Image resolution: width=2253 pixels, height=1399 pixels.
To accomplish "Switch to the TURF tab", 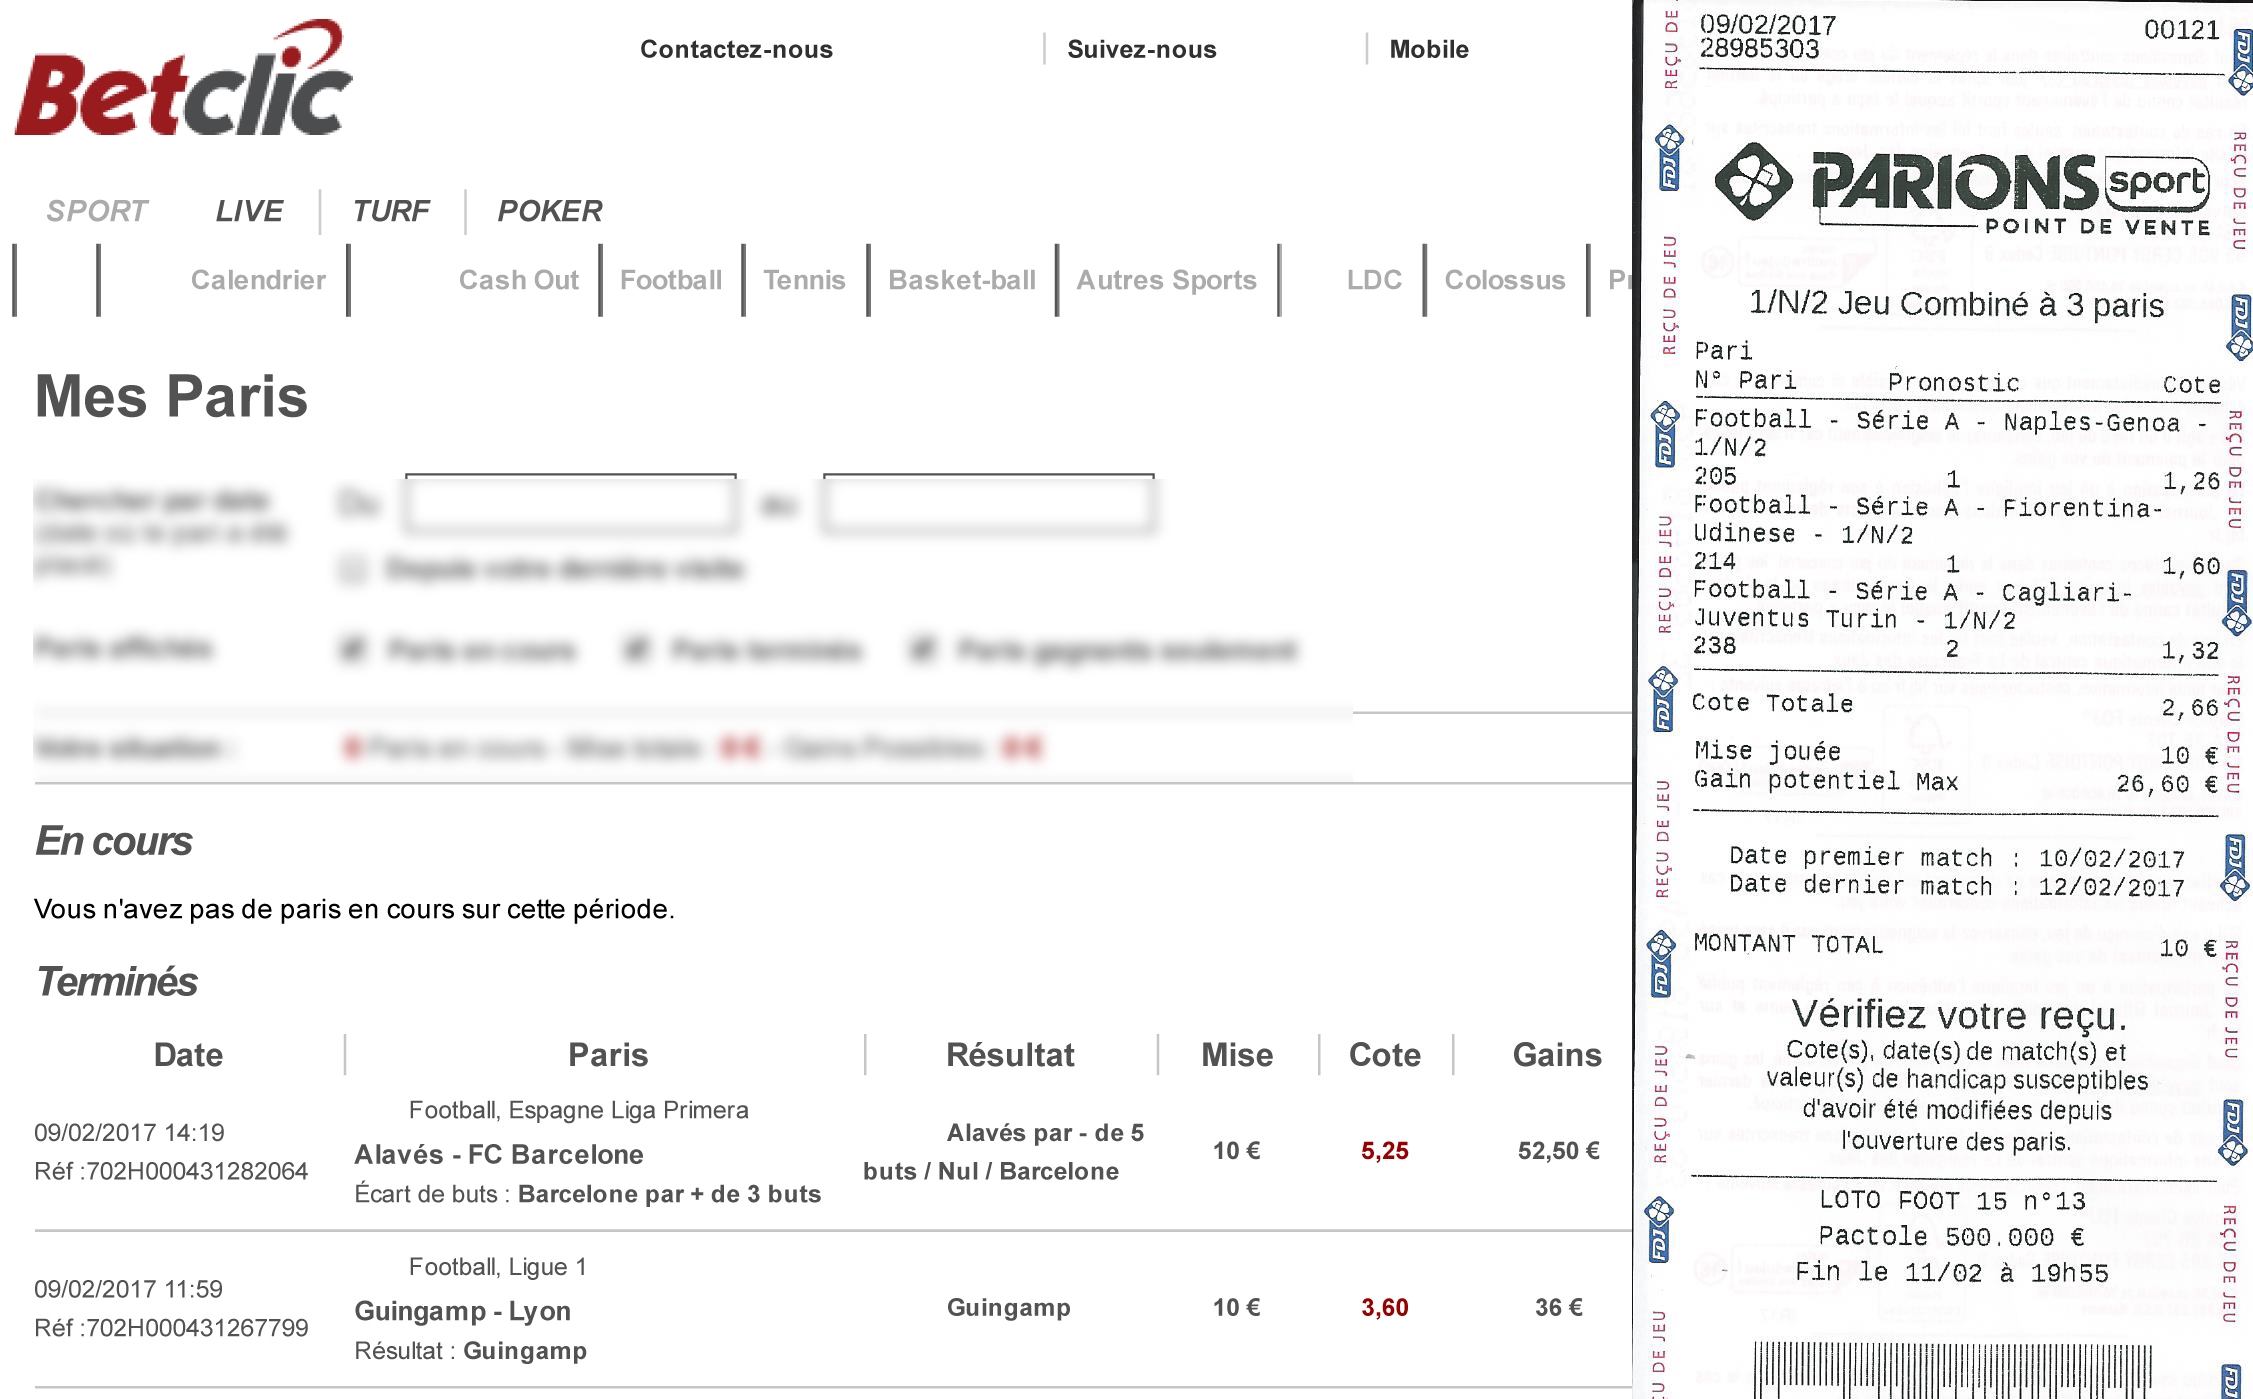I will tap(391, 211).
